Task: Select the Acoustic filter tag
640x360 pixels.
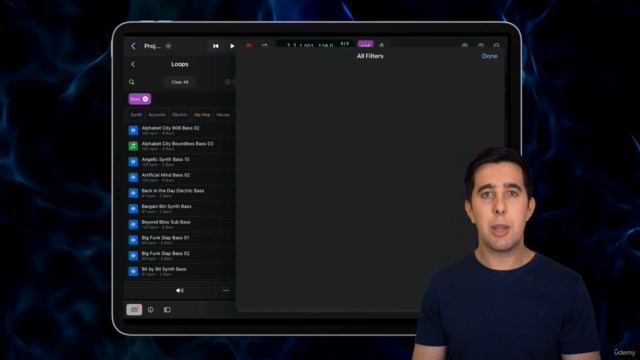Action: point(157,115)
